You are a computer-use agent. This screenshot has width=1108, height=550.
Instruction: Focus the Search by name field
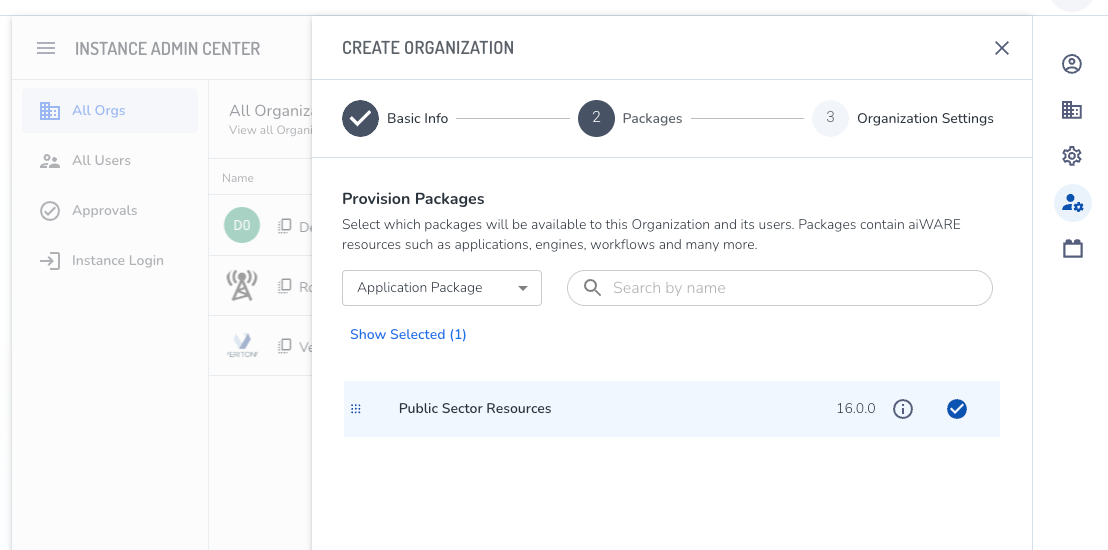pos(779,288)
